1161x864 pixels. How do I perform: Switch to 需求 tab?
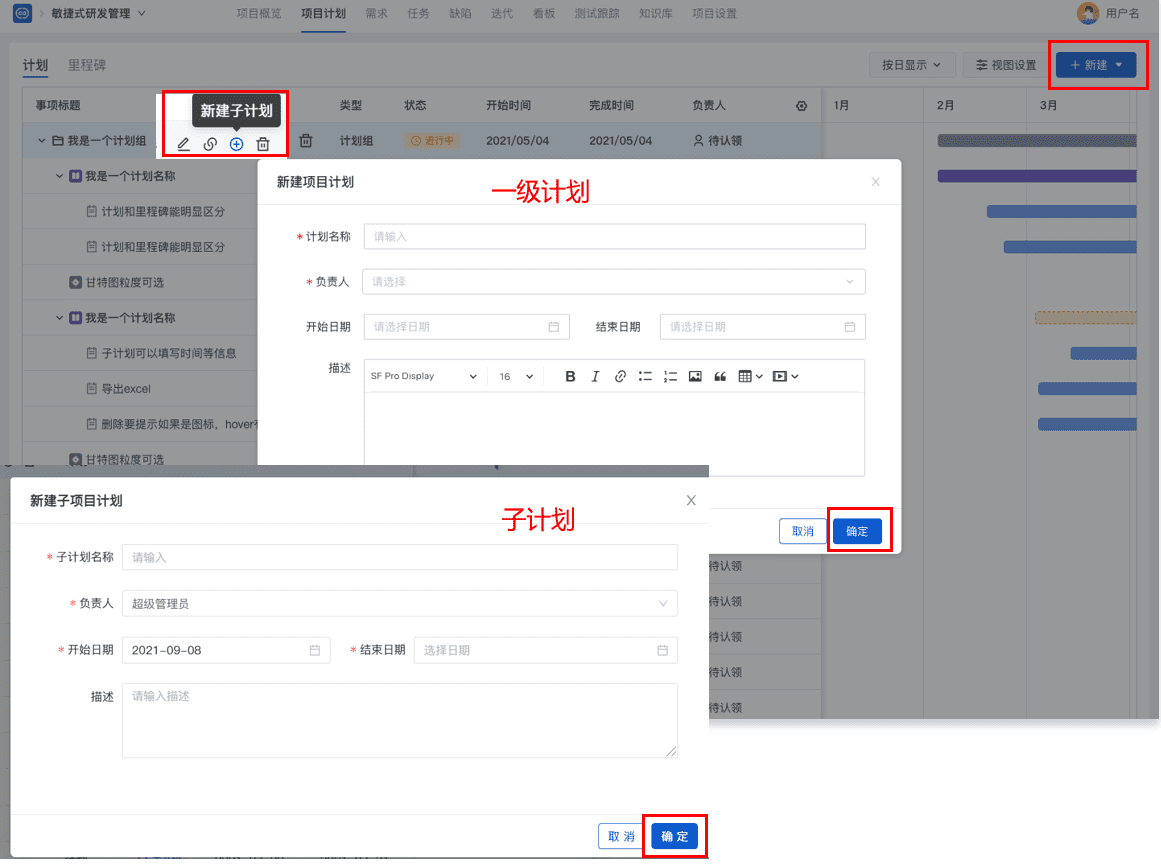click(x=376, y=13)
